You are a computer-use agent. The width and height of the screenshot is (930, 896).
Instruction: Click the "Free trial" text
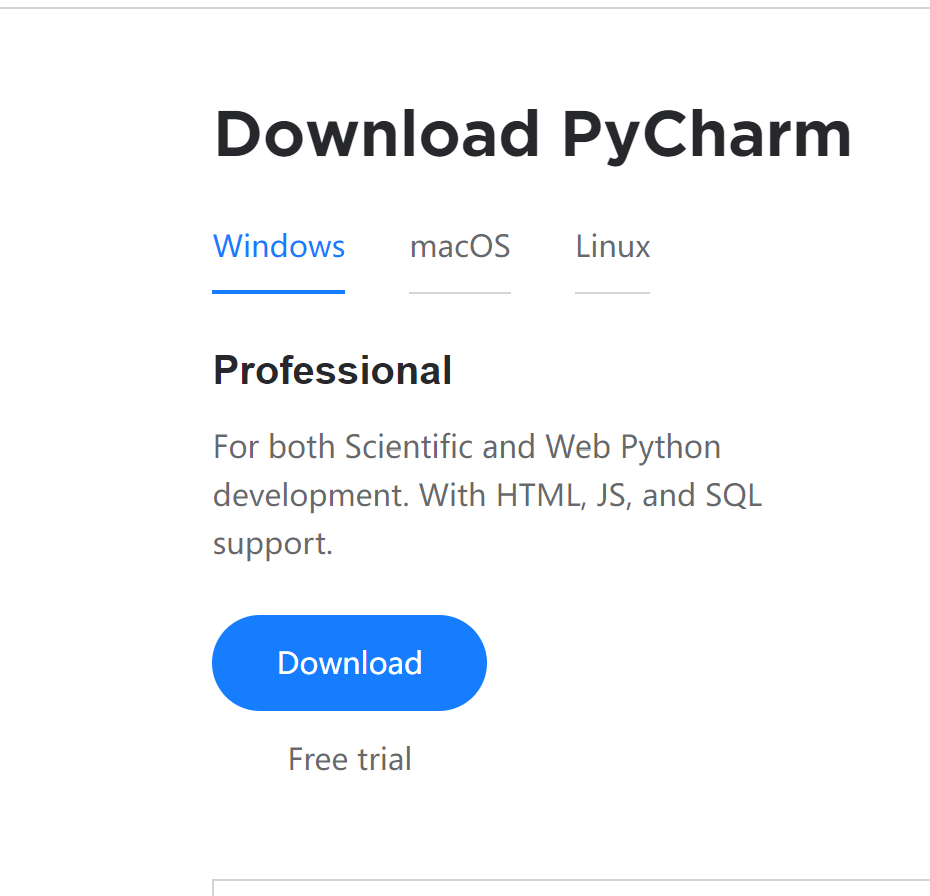[349, 759]
